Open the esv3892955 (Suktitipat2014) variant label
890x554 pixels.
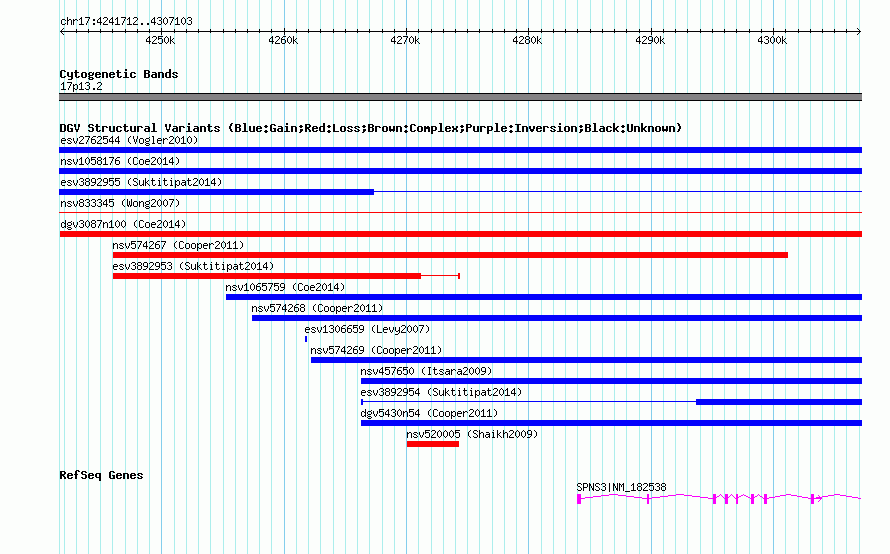click(x=141, y=182)
